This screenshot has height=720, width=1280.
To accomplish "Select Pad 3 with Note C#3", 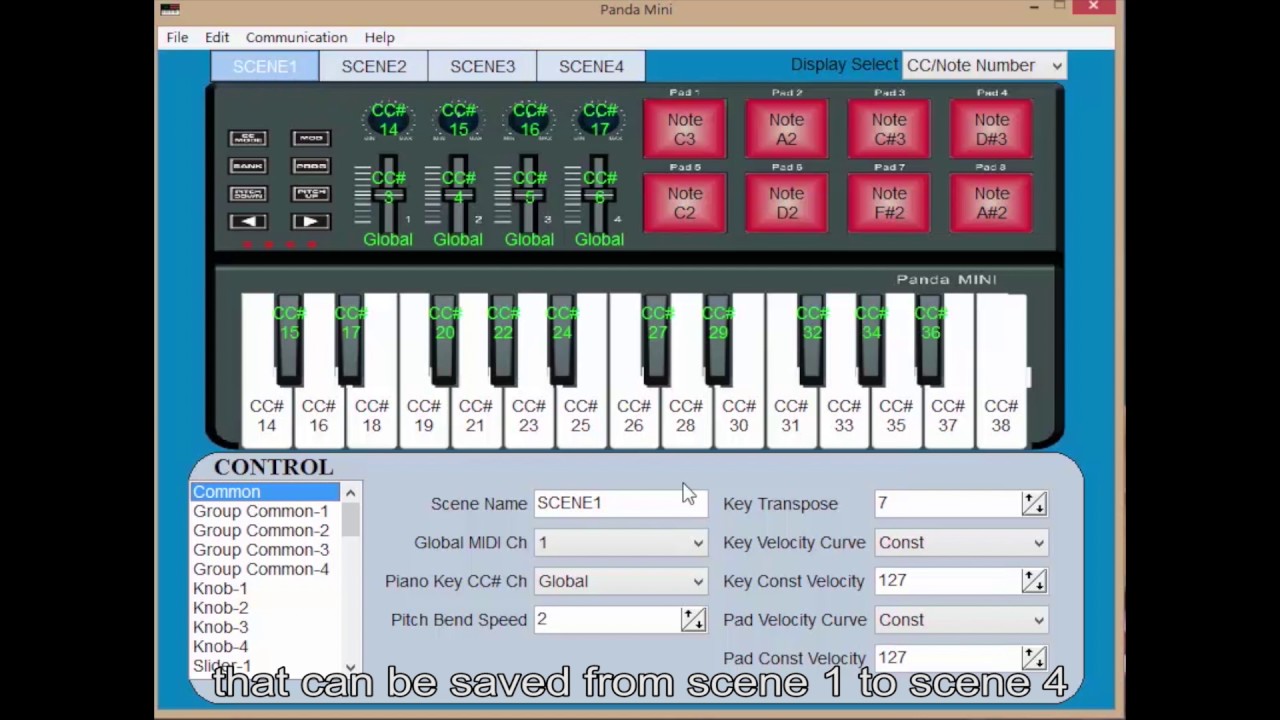I will (x=889, y=129).
